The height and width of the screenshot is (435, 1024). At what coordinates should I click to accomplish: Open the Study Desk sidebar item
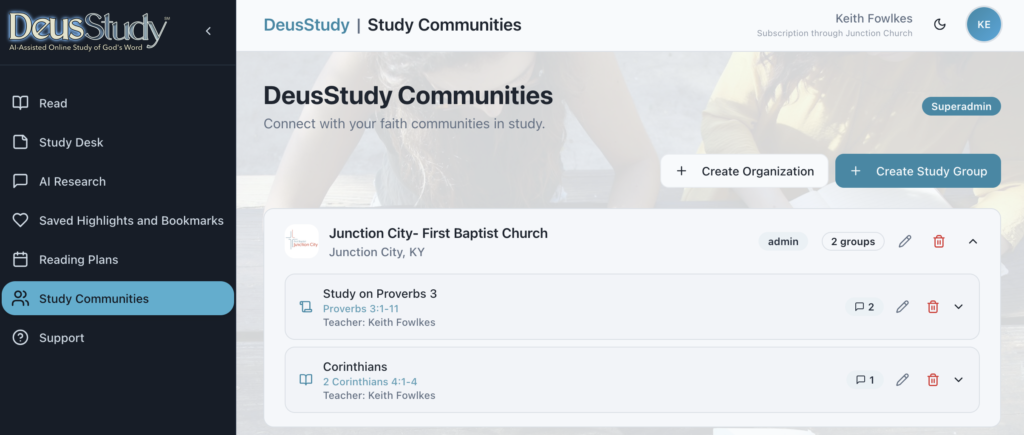71,142
